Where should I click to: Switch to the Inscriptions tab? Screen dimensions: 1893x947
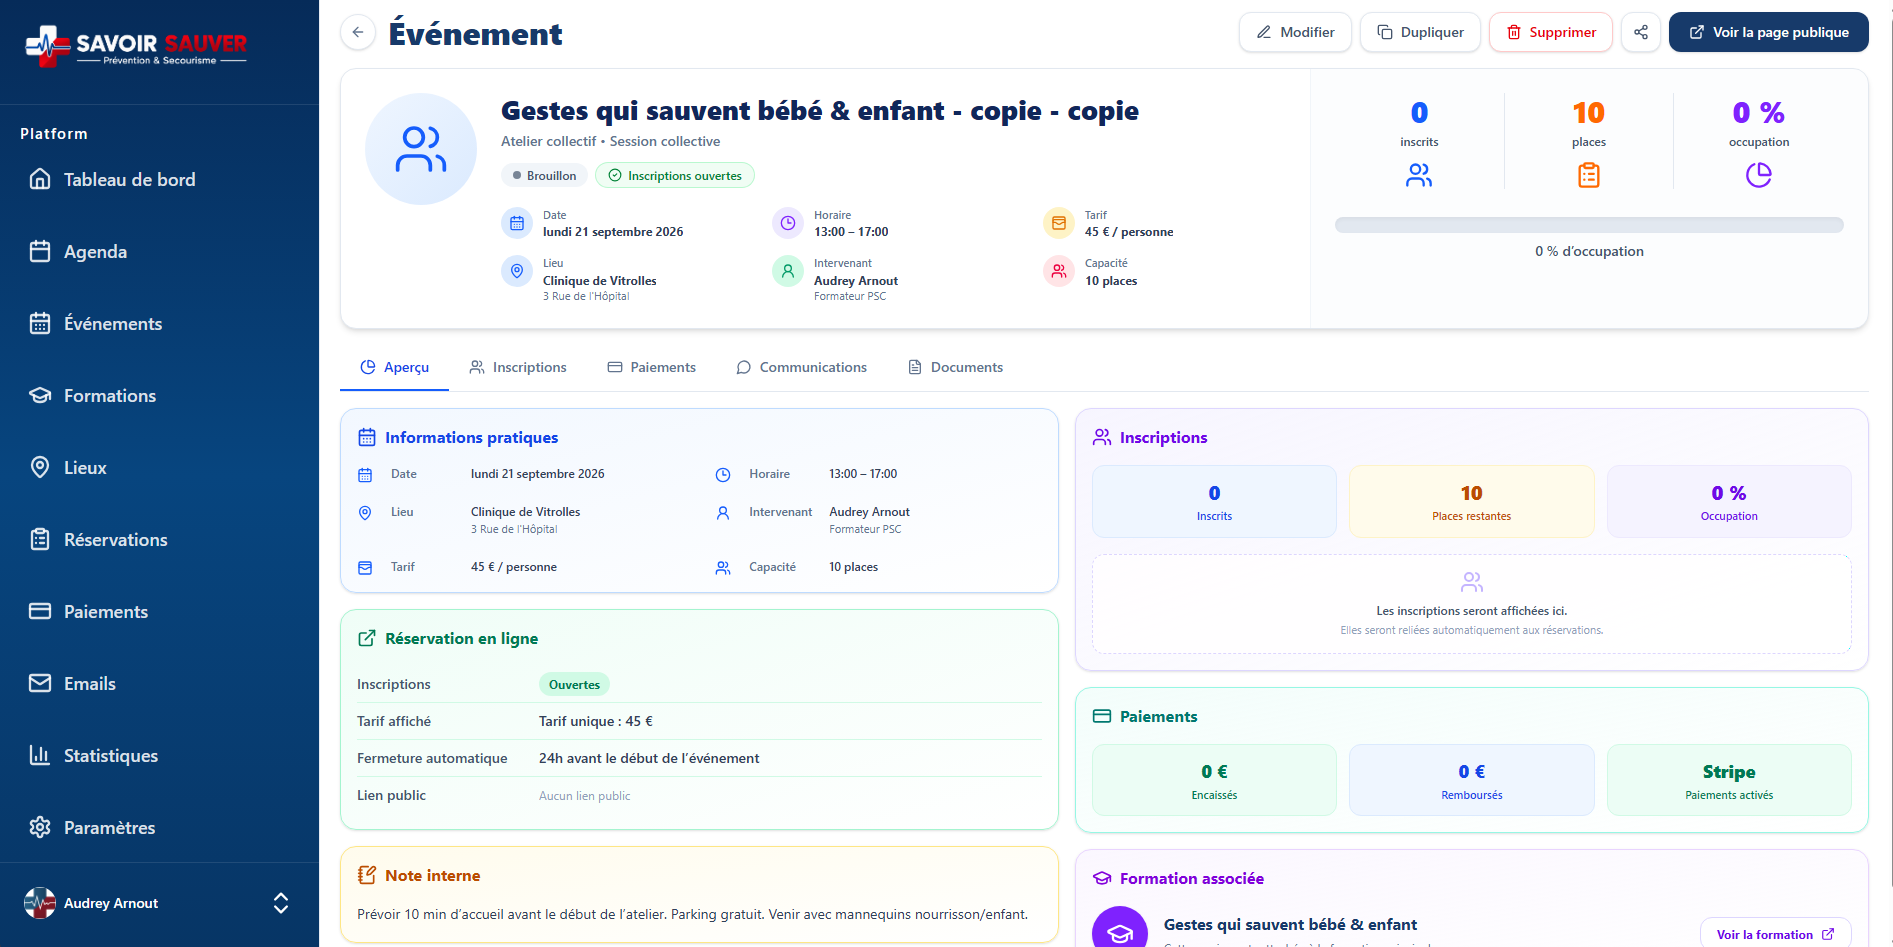[x=518, y=367]
